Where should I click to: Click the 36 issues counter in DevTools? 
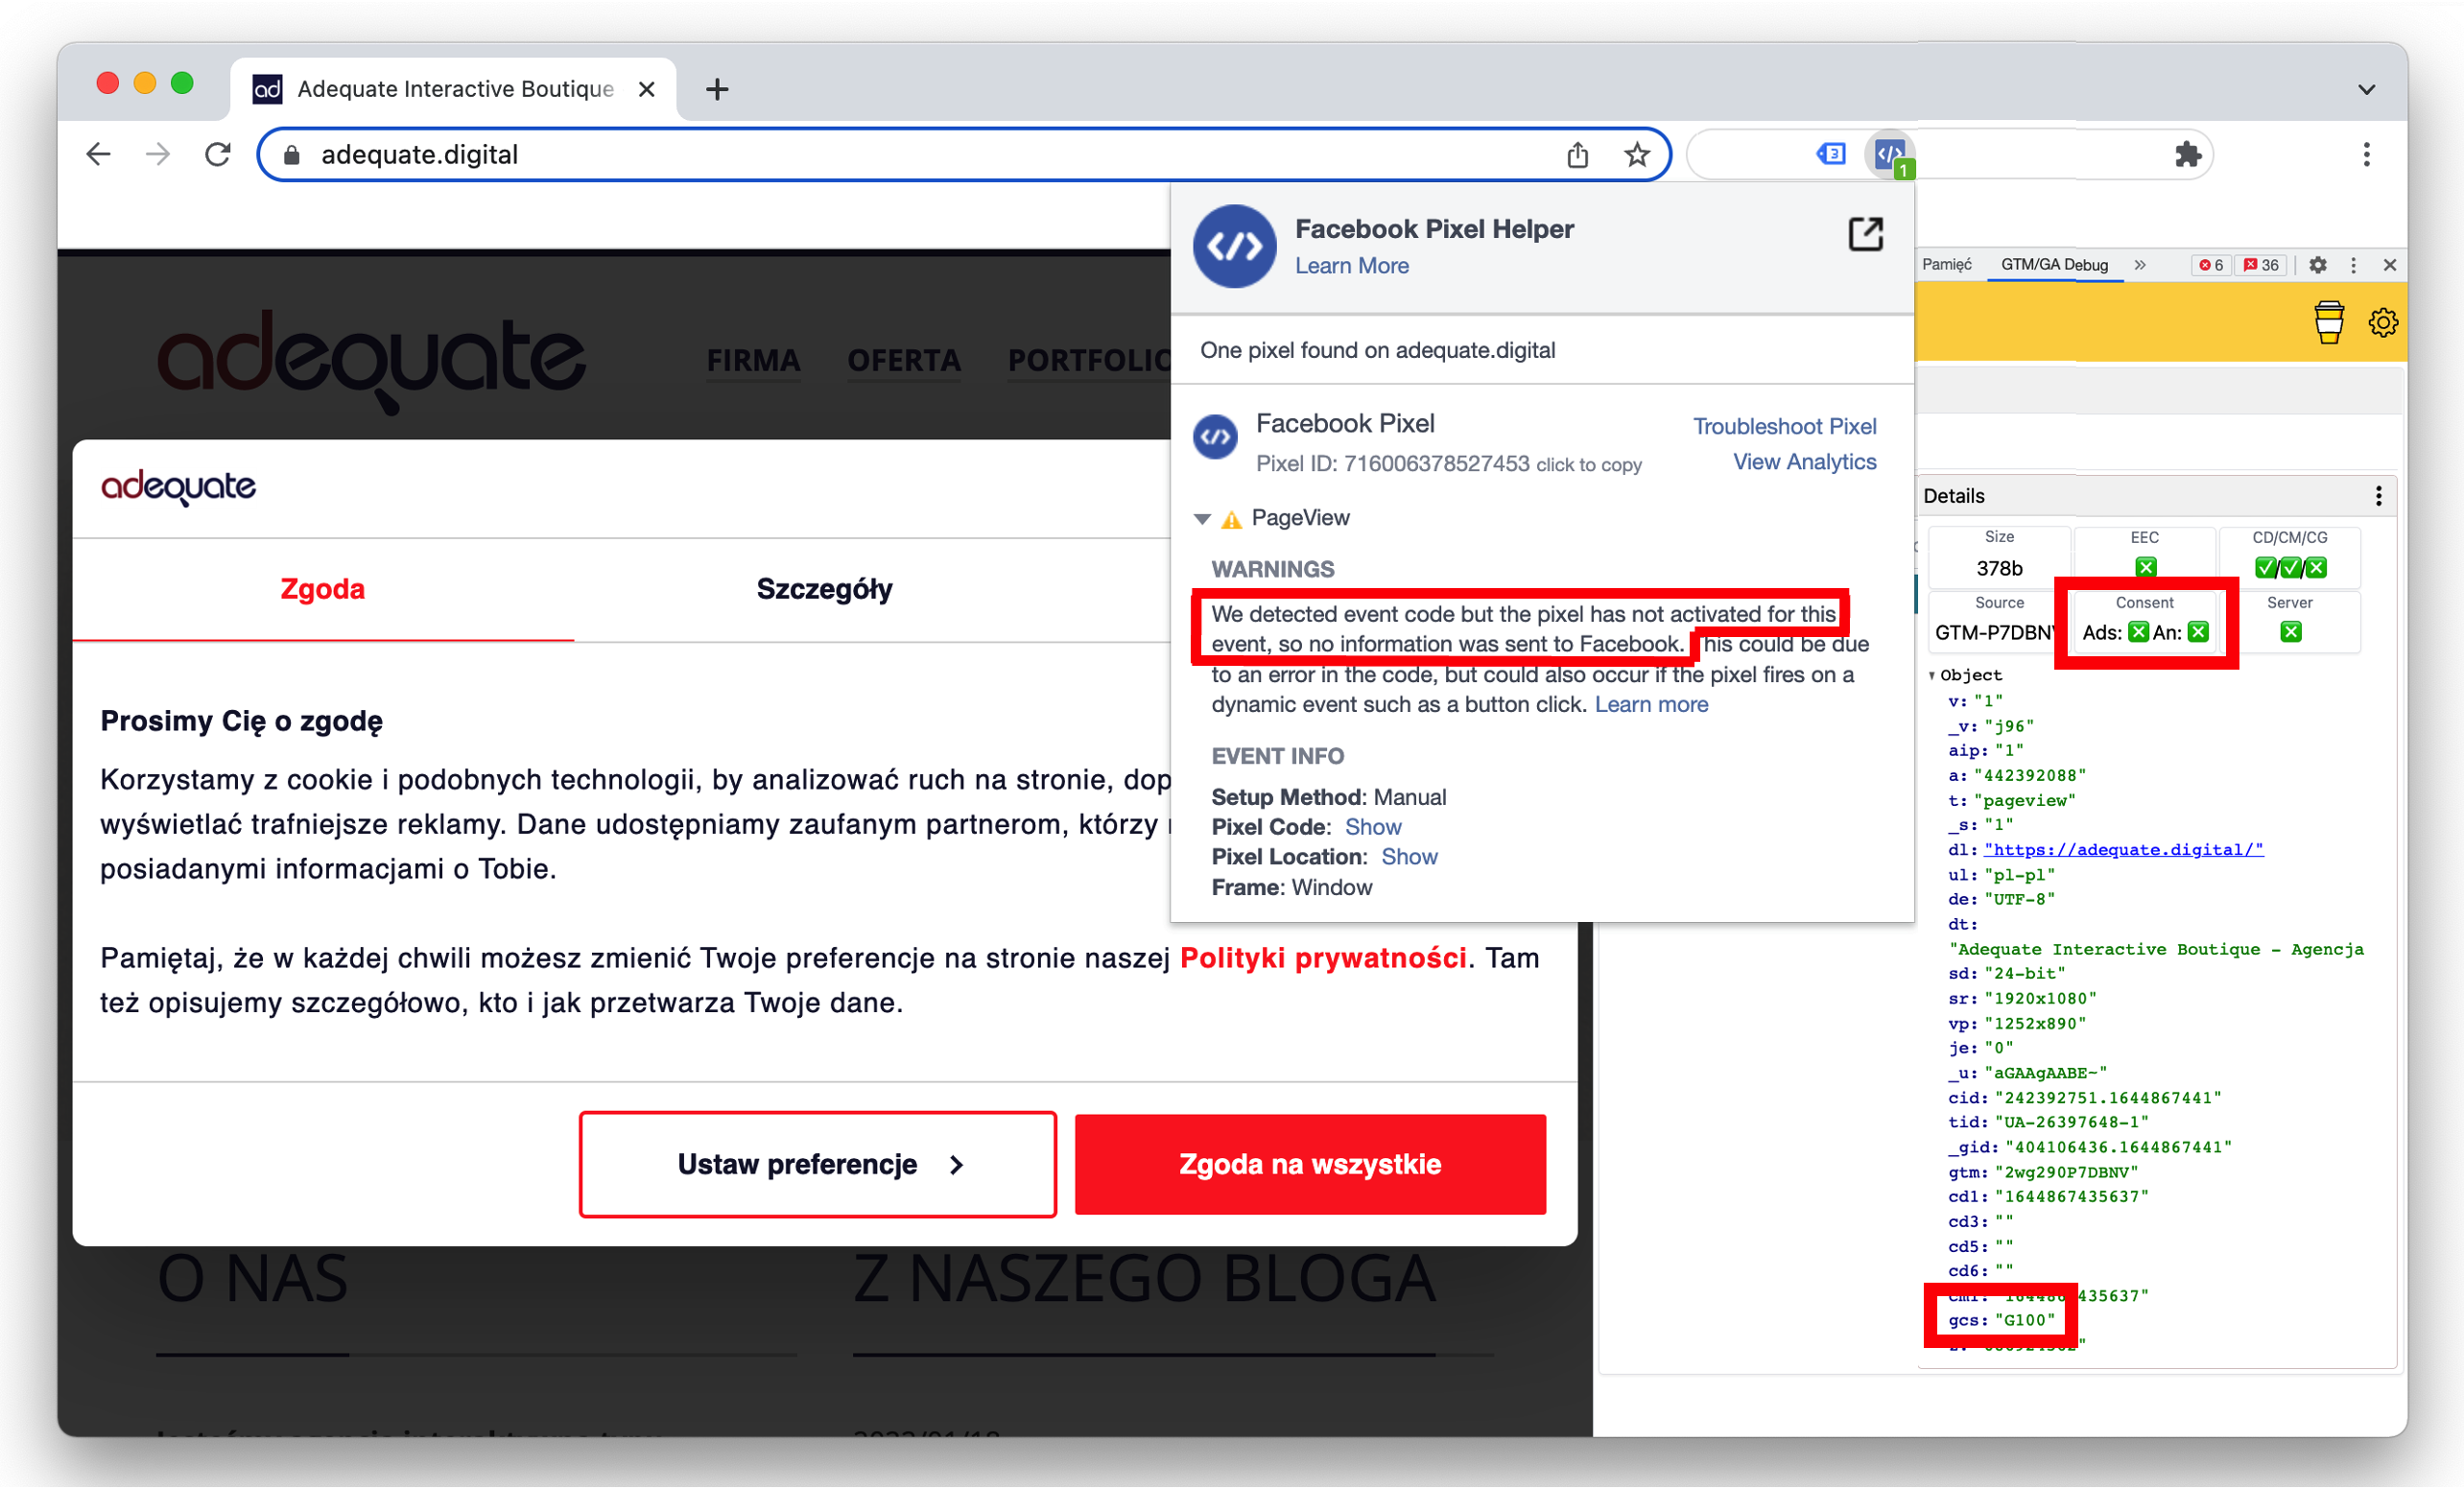click(x=2261, y=265)
